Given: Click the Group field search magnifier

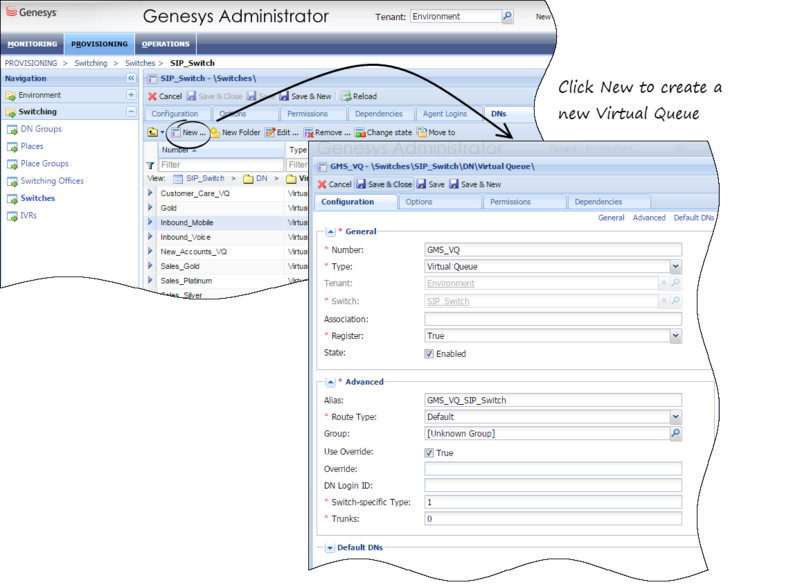Looking at the screenshot, I should pos(676,433).
